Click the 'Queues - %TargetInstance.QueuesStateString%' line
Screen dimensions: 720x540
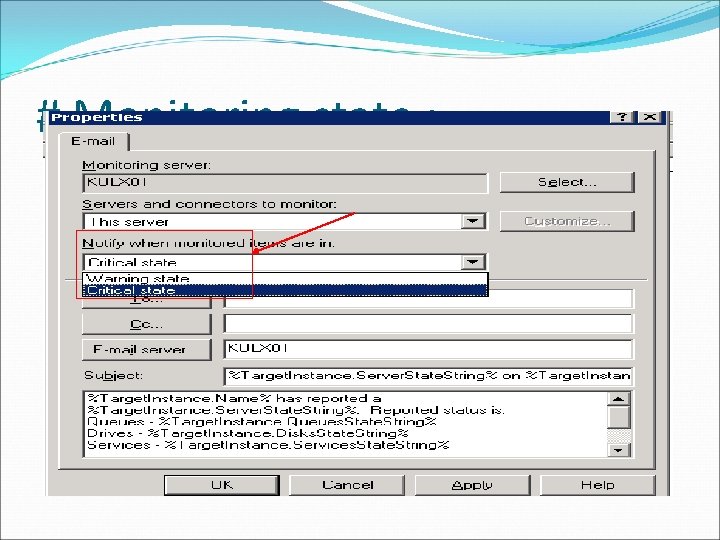[x=261, y=422]
